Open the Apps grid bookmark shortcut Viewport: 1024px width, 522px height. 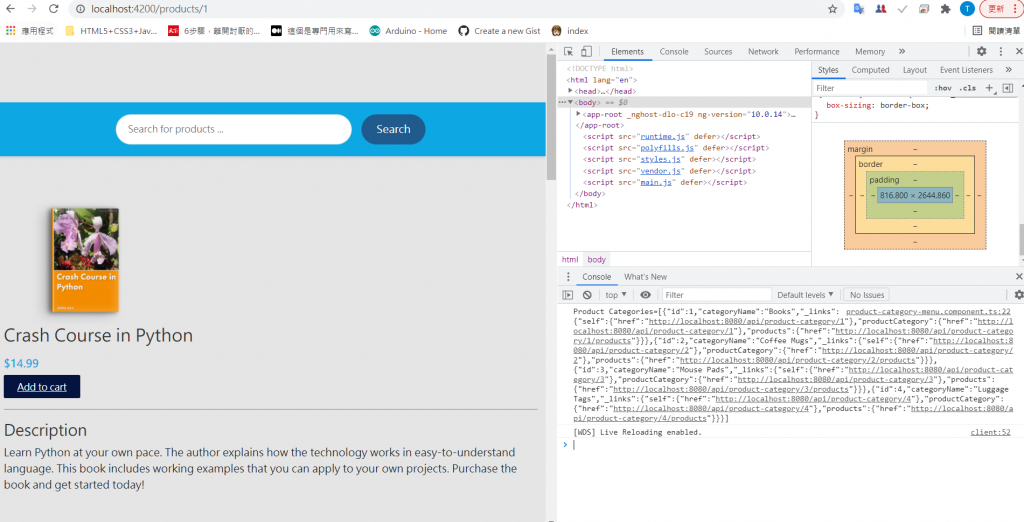[10, 31]
